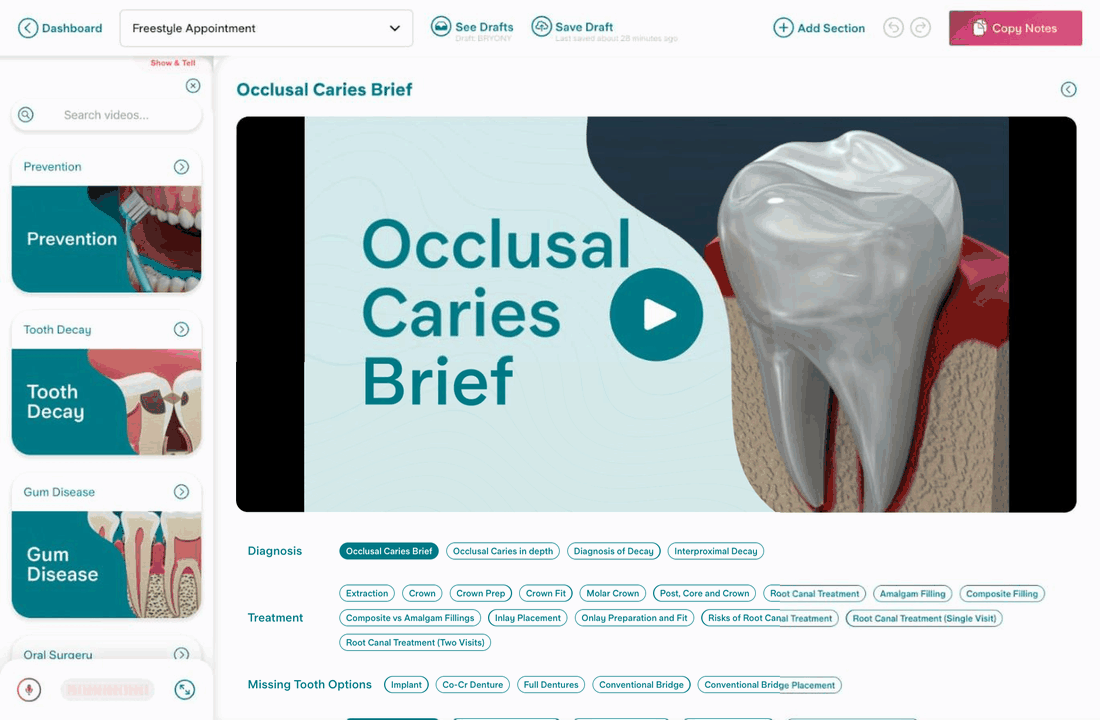Expand the Tooth Decay category
The height and width of the screenshot is (720, 1100).
point(182,329)
